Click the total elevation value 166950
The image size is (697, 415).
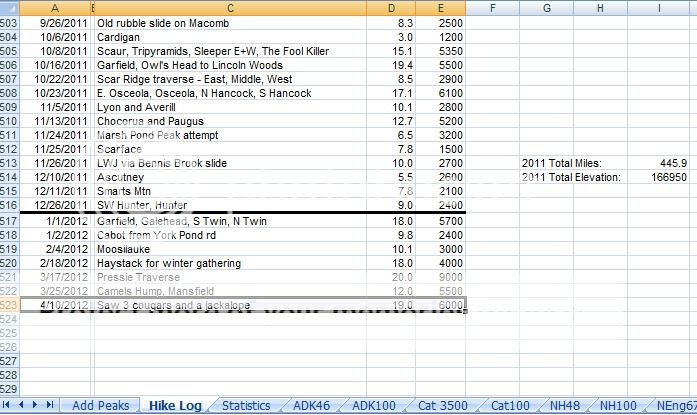[659, 177]
